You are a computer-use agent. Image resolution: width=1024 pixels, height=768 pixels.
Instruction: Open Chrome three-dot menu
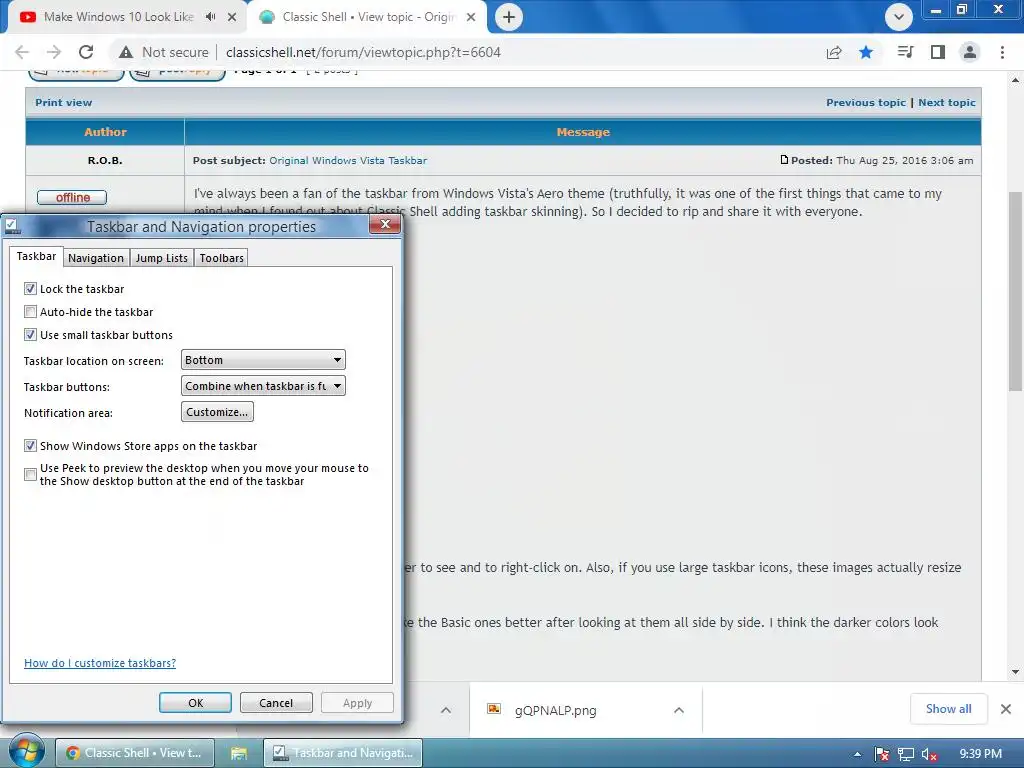[1002, 52]
